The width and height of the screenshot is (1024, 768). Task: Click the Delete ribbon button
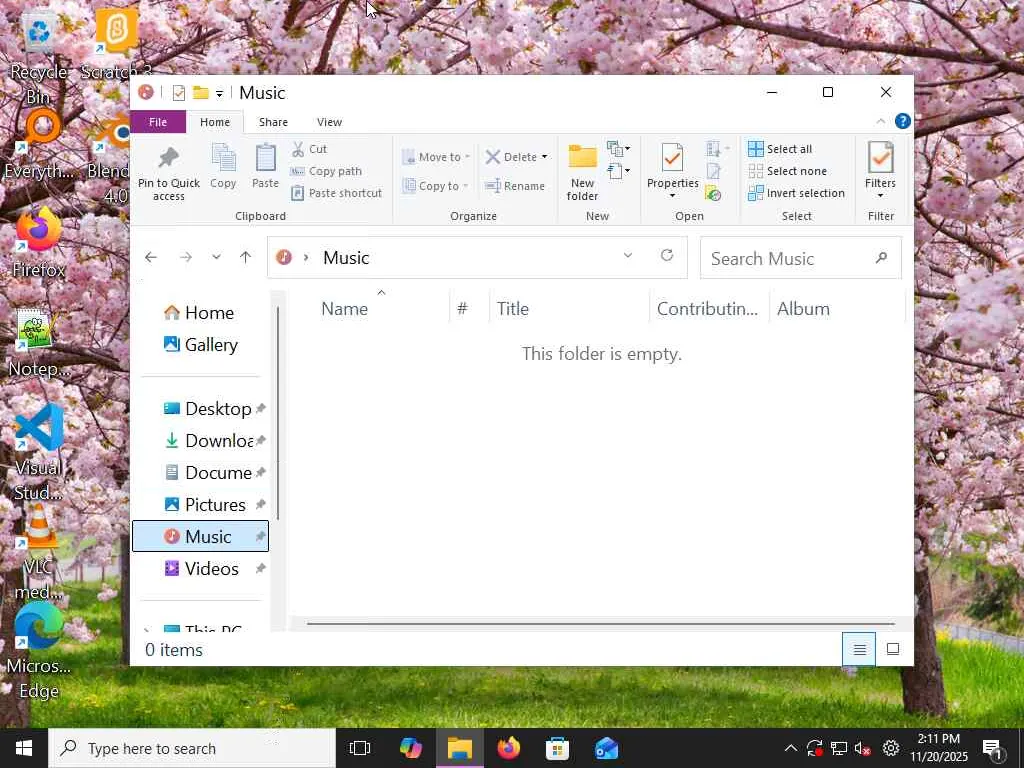511,157
